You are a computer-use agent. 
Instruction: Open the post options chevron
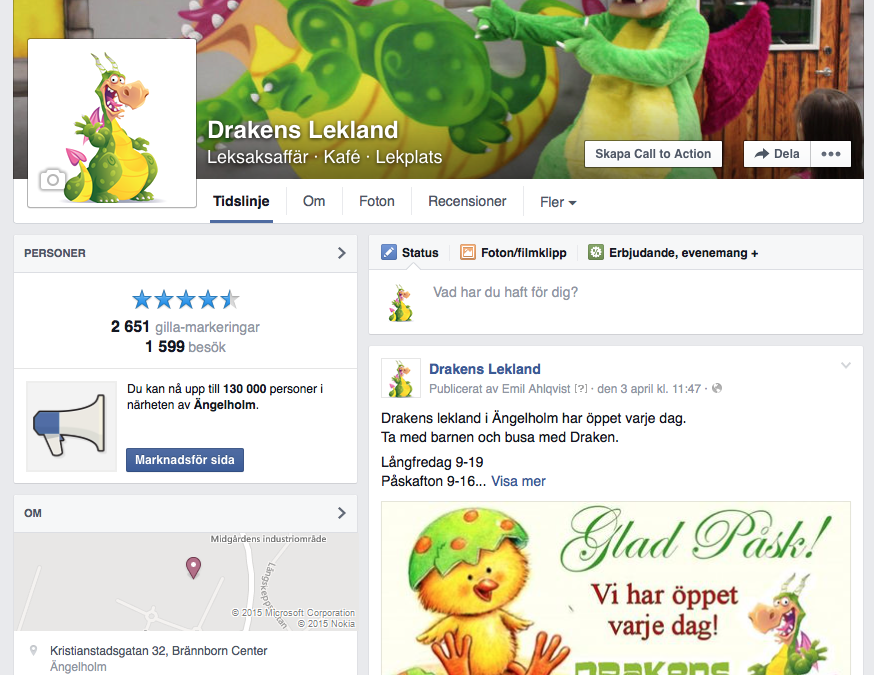[846, 366]
